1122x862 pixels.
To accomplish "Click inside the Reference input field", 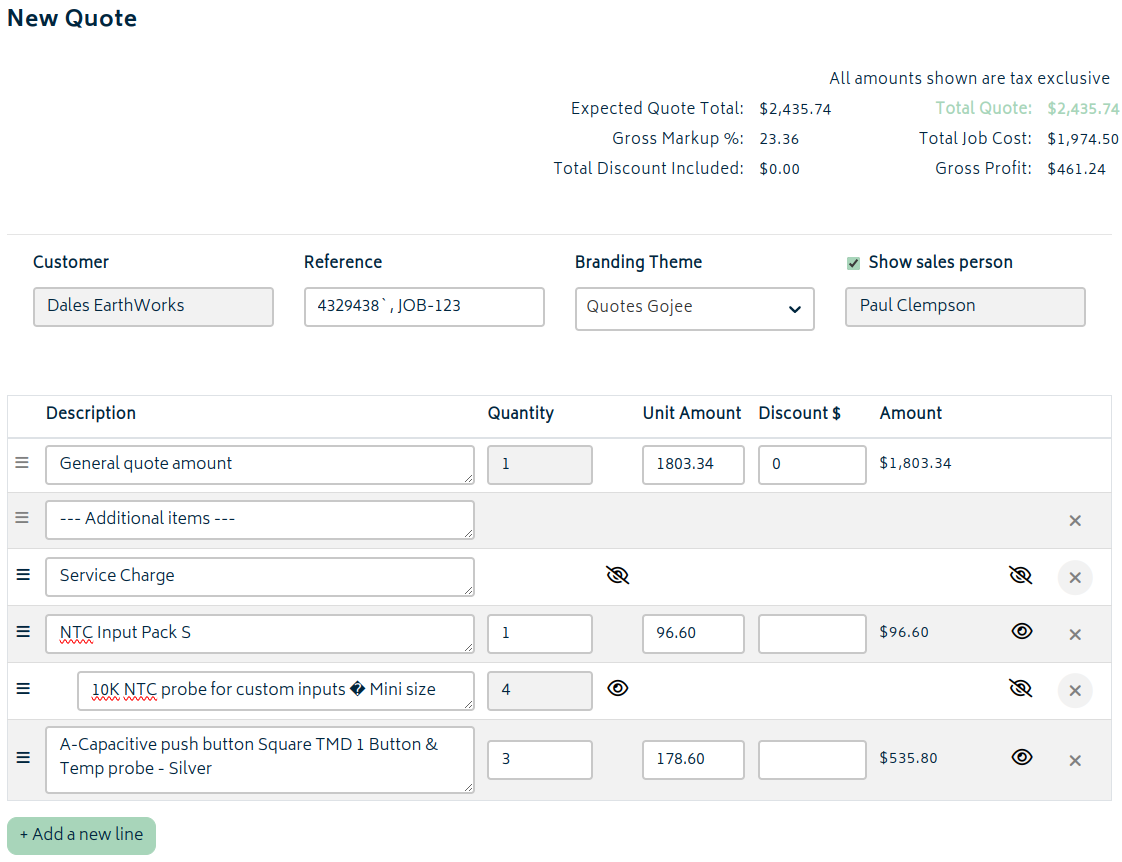I will [x=423, y=307].
